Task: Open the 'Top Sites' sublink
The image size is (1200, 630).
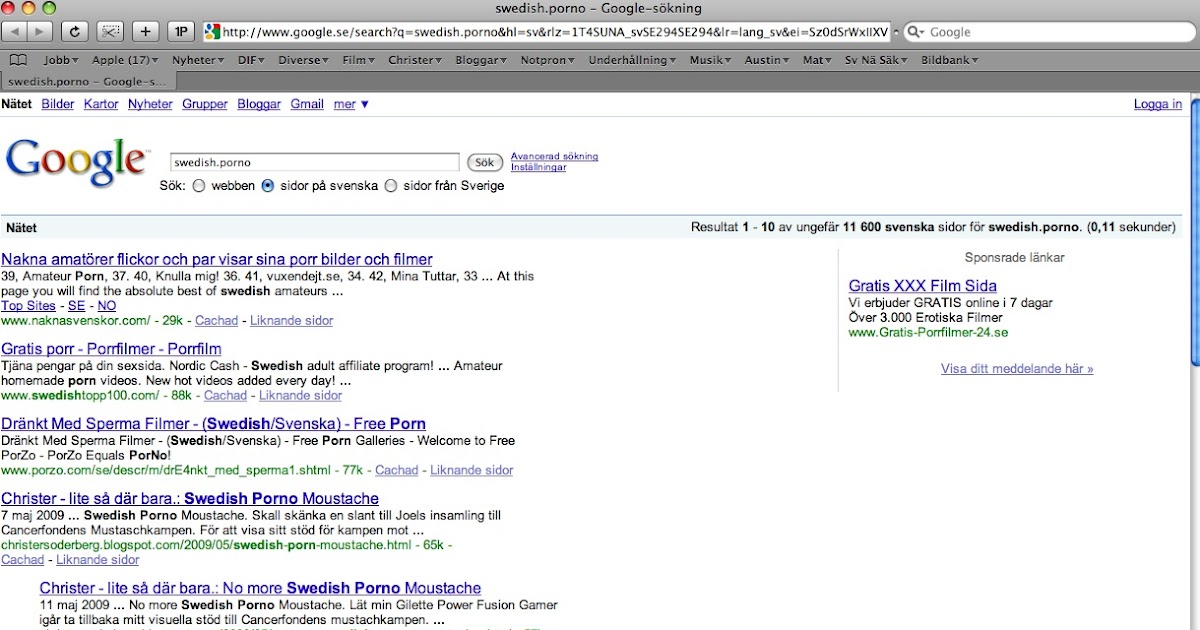Action: click(x=28, y=306)
